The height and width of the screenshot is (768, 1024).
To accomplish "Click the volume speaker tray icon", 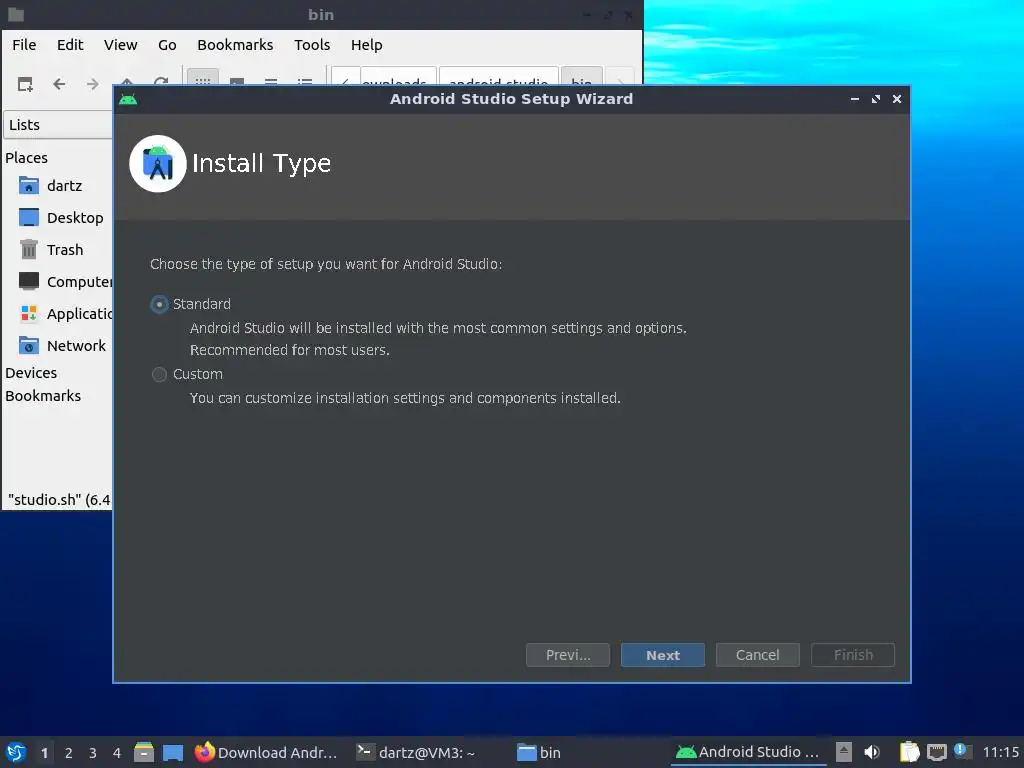I will coord(872,752).
